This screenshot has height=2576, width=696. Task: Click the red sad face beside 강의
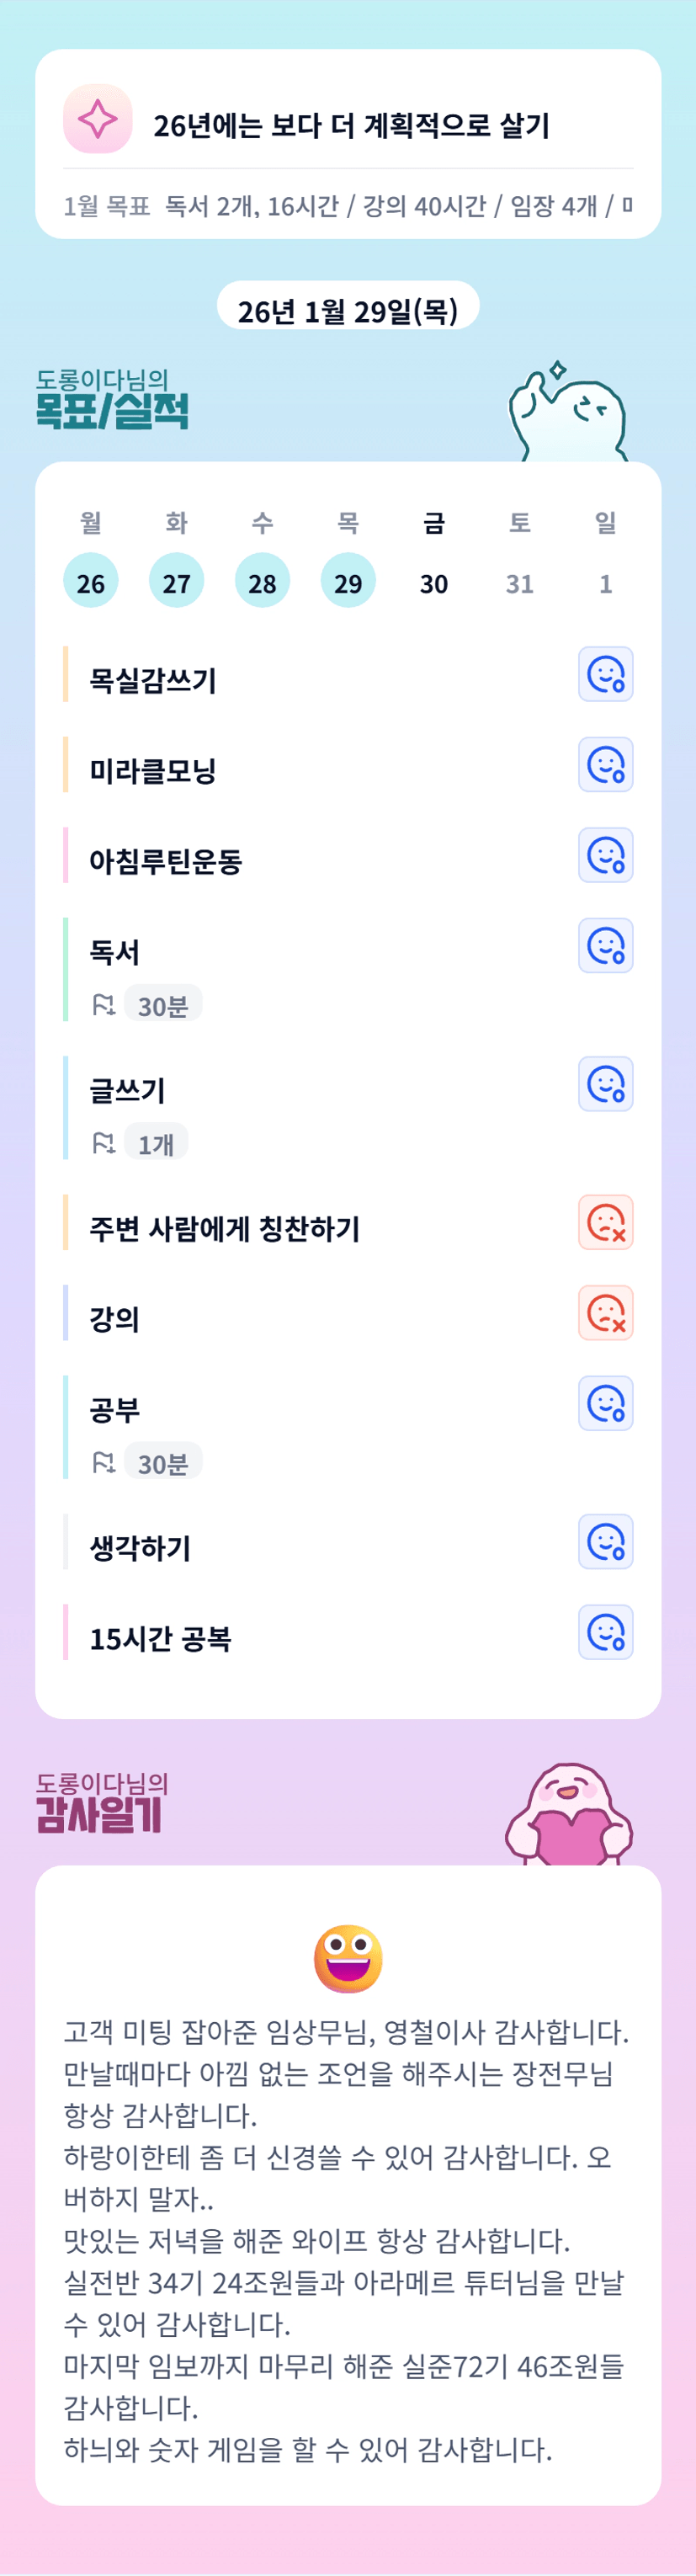[x=605, y=1313]
